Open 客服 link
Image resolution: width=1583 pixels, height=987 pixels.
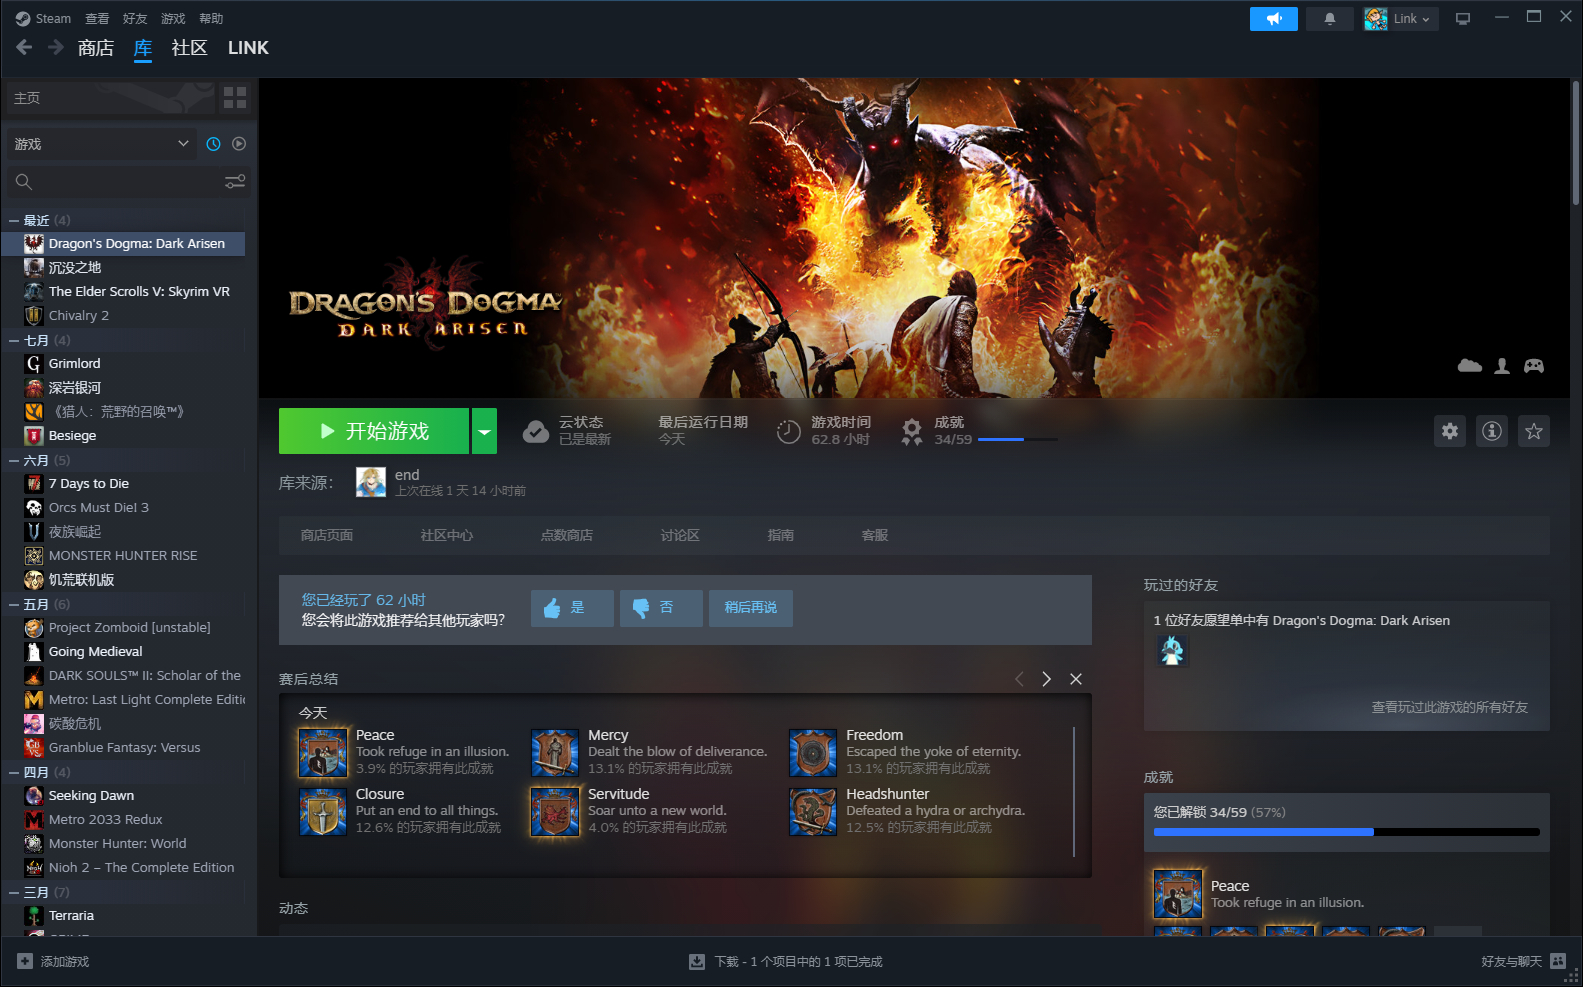[875, 535]
